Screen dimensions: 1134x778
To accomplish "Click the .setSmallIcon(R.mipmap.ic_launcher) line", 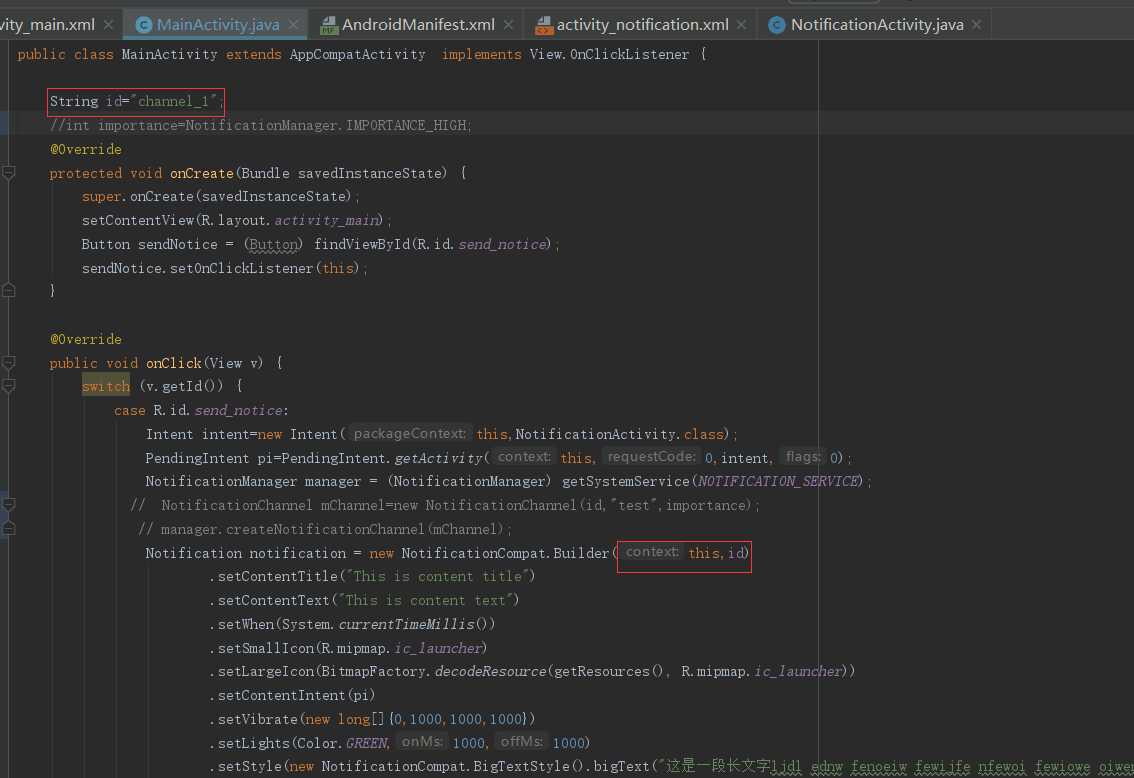I will point(348,648).
